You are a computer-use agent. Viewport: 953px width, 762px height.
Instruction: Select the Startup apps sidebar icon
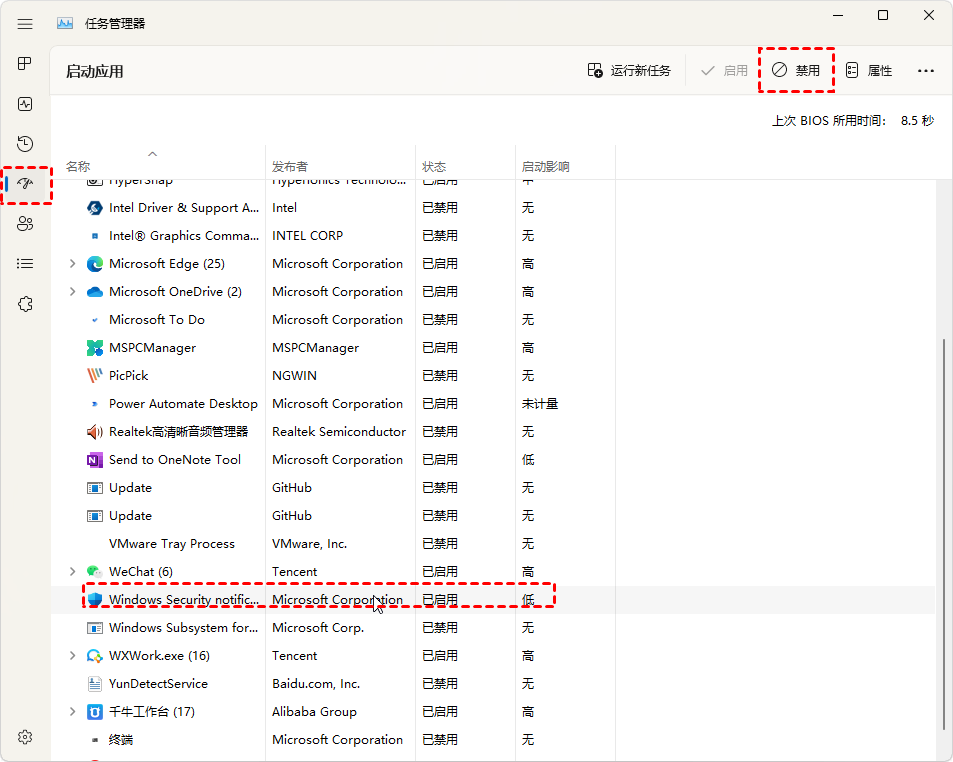click(25, 184)
